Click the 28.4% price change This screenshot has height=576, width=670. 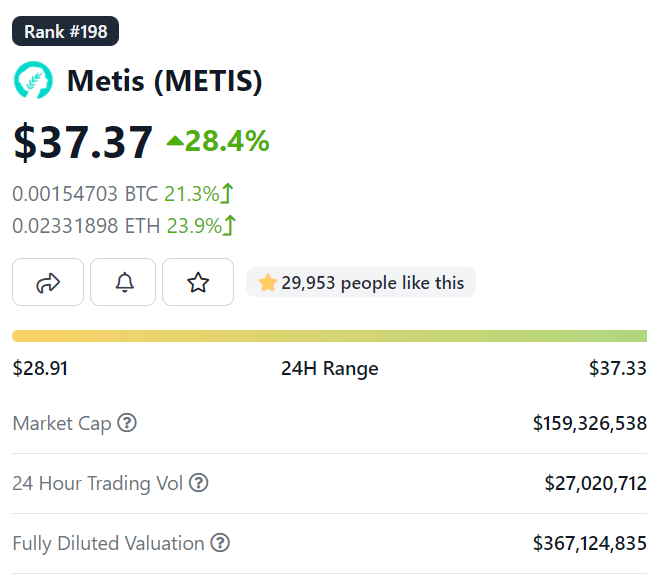coord(218,141)
